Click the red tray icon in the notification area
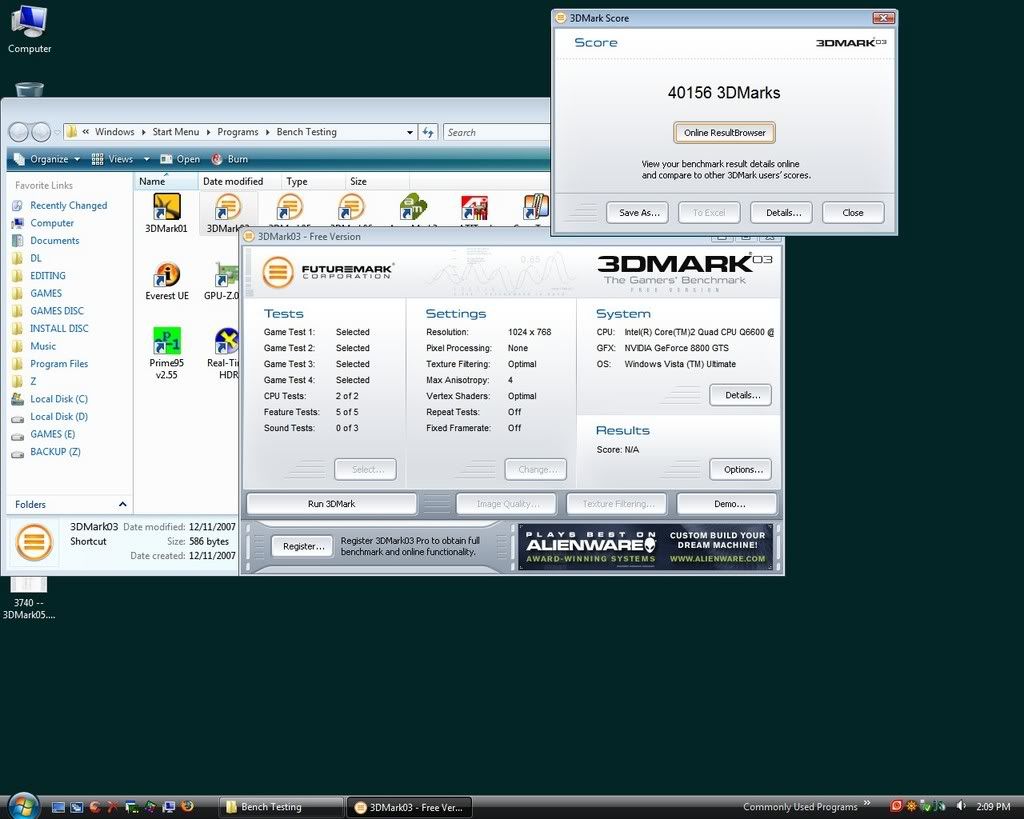Screen dimensions: 1024x819 (897, 806)
